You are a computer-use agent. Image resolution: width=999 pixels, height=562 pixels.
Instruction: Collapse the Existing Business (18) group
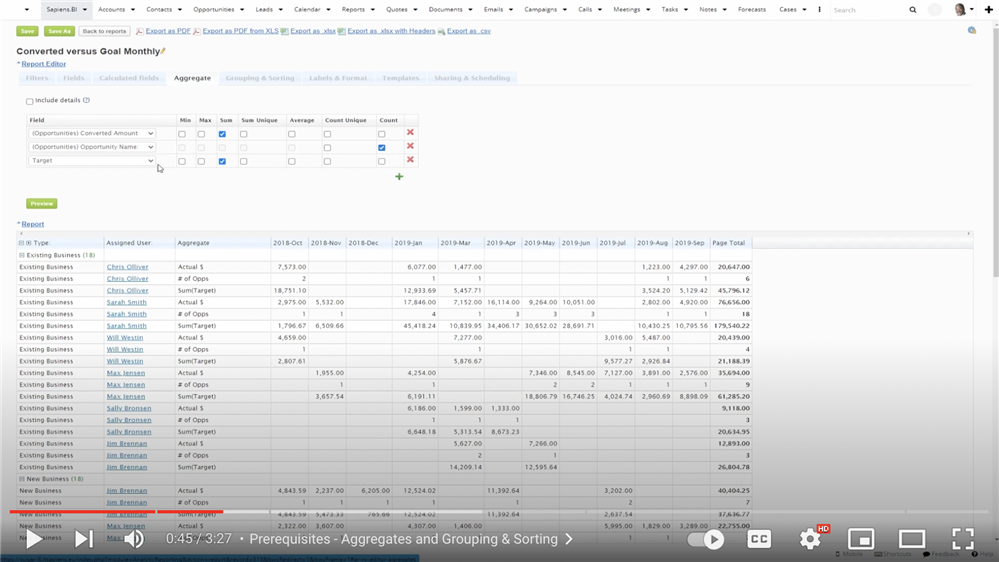click(22, 255)
